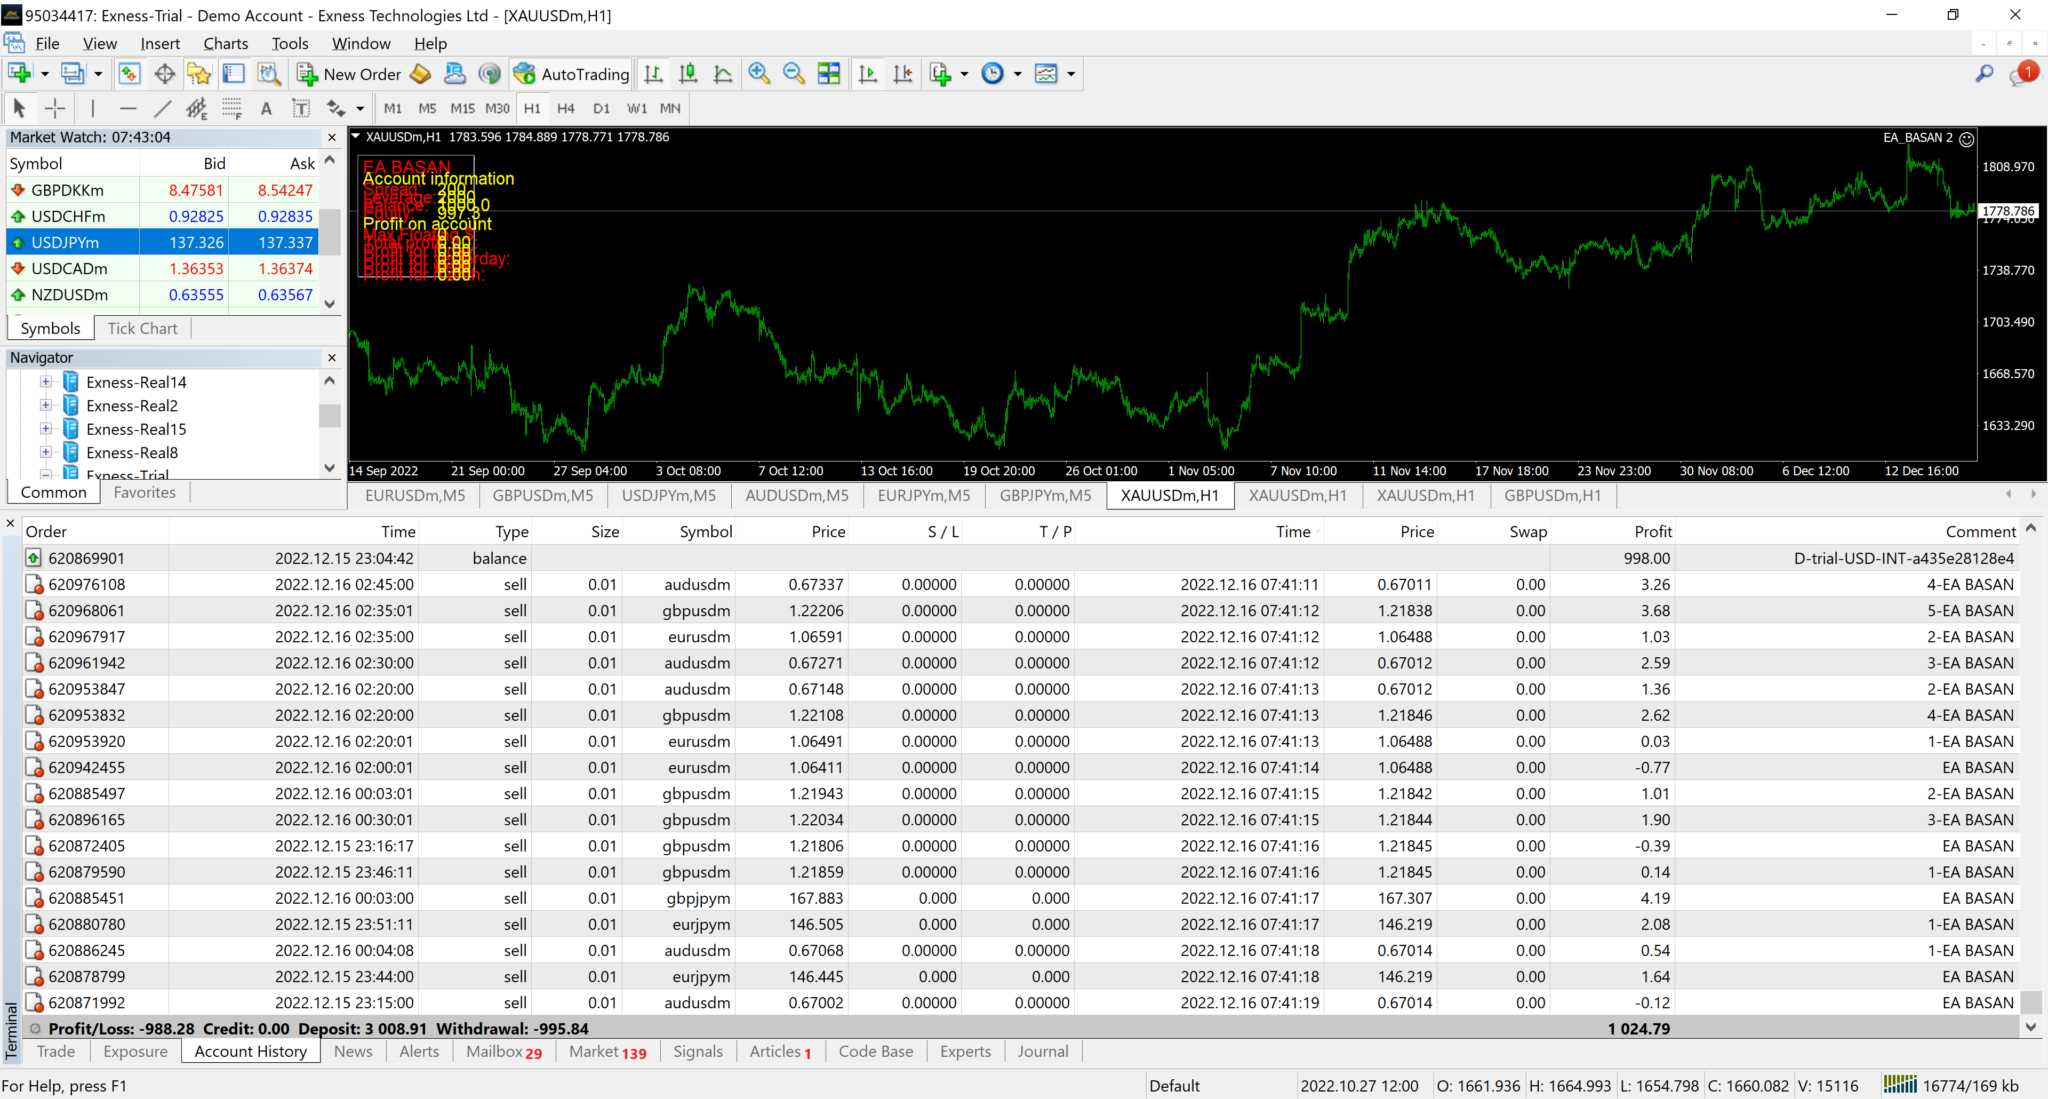The width and height of the screenshot is (2048, 1099).
Task: Tile windows with the grid icon
Action: point(829,74)
